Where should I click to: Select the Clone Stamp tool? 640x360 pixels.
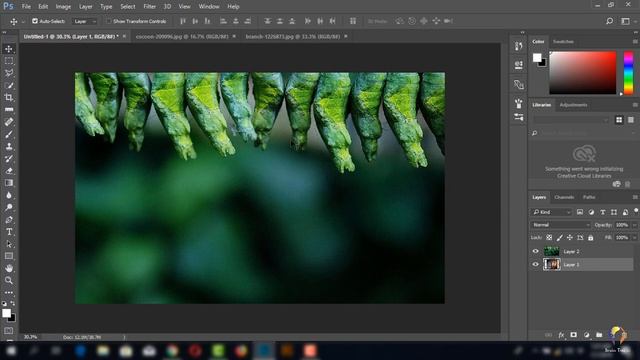pos(9,146)
